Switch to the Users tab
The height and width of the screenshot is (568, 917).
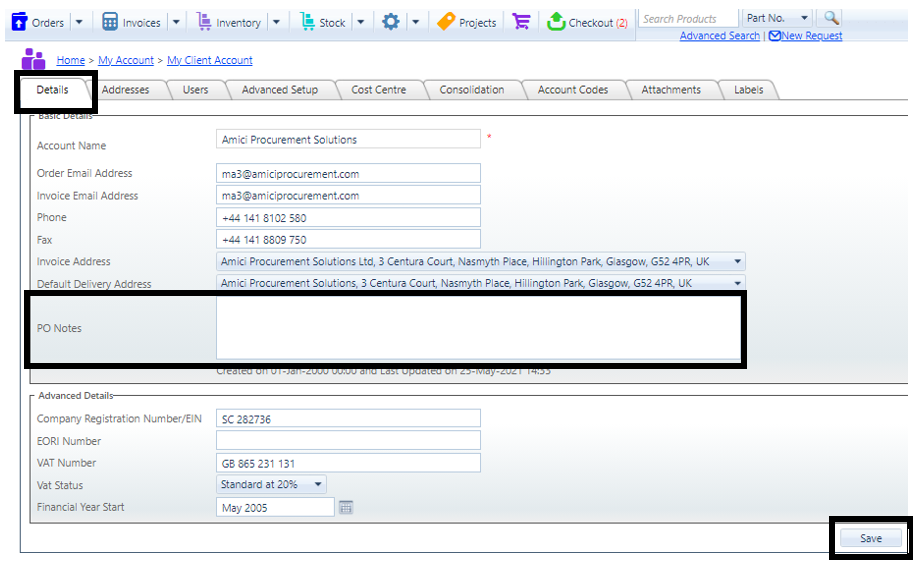pyautogui.click(x=195, y=89)
